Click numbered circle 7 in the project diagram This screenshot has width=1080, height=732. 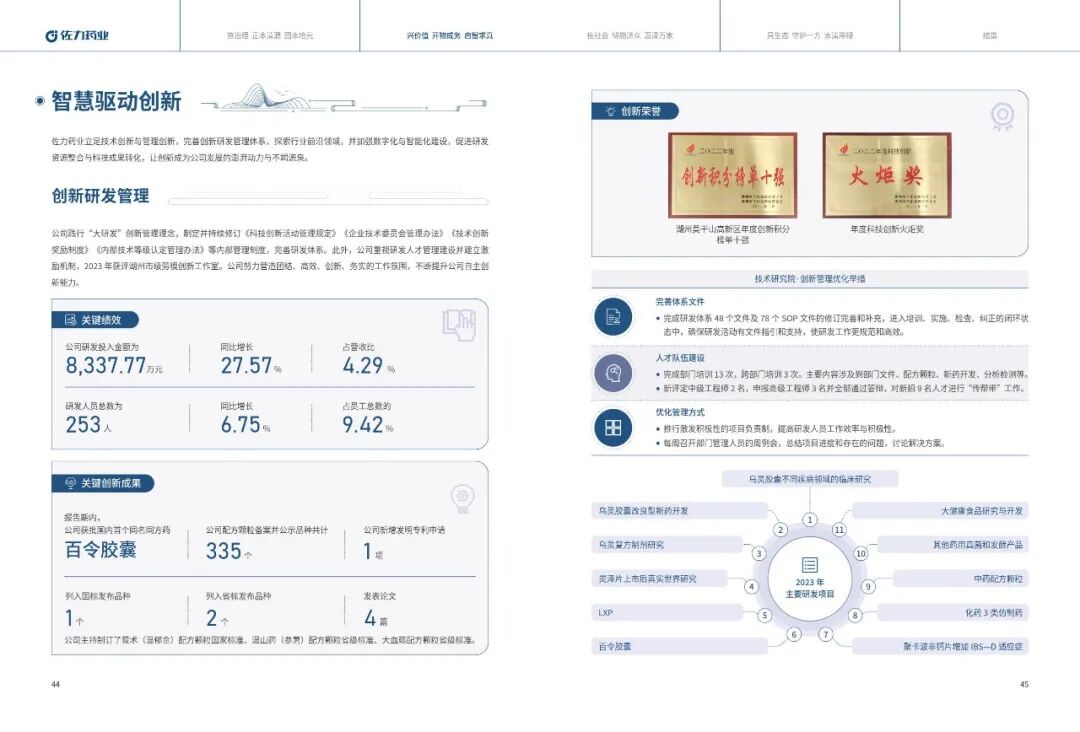coord(826,634)
